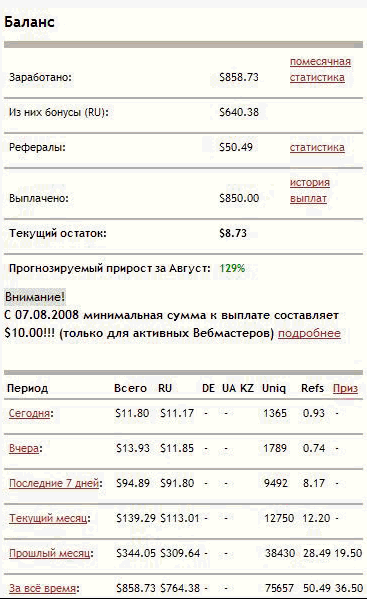Click the Приз column header link
The image size is (367, 599).
pyautogui.click(x=345, y=389)
